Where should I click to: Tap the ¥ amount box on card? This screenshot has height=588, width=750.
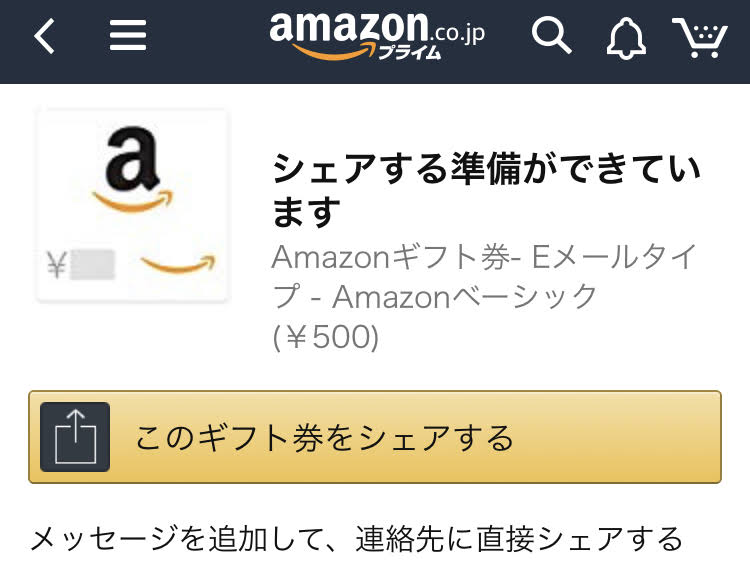(x=81, y=265)
